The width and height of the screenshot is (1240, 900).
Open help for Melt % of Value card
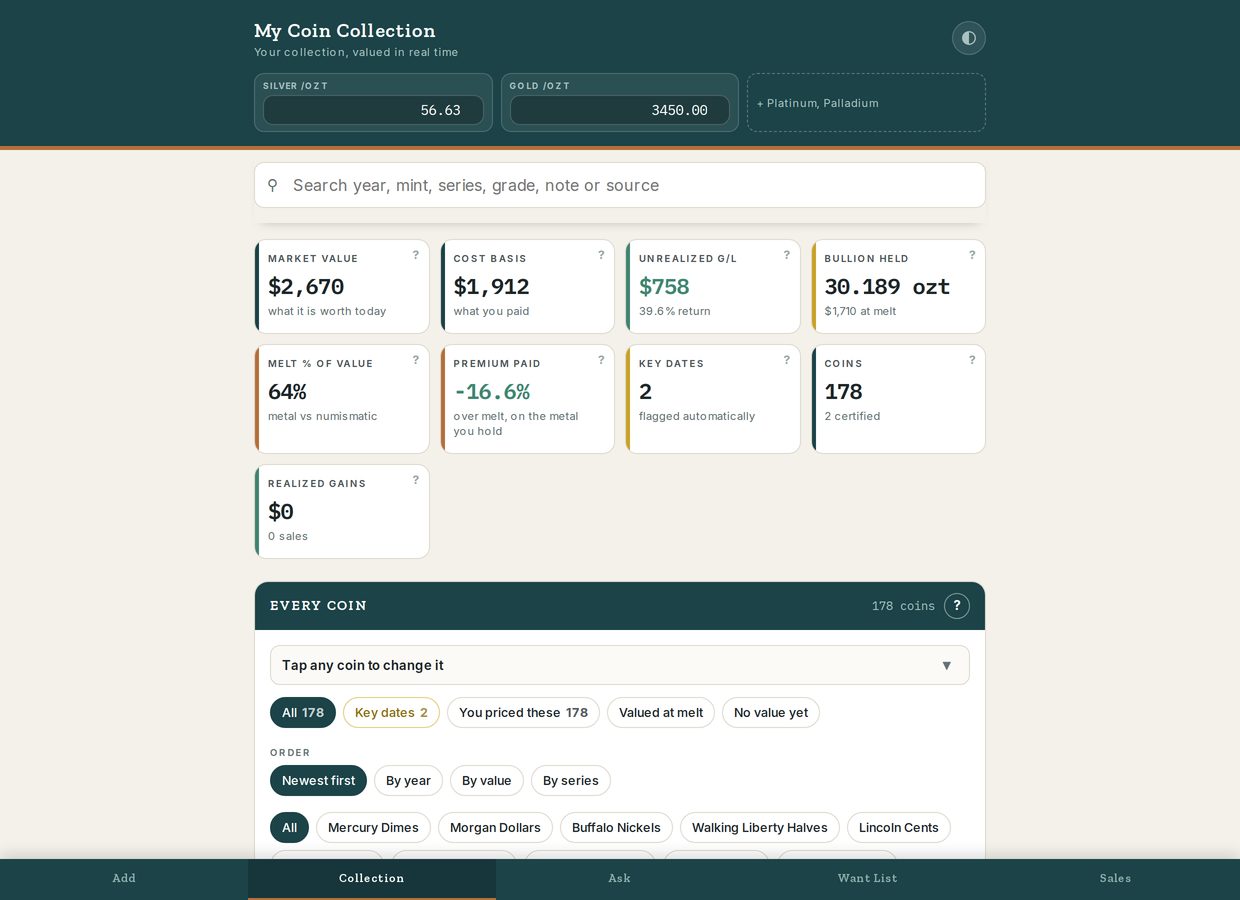coord(416,360)
